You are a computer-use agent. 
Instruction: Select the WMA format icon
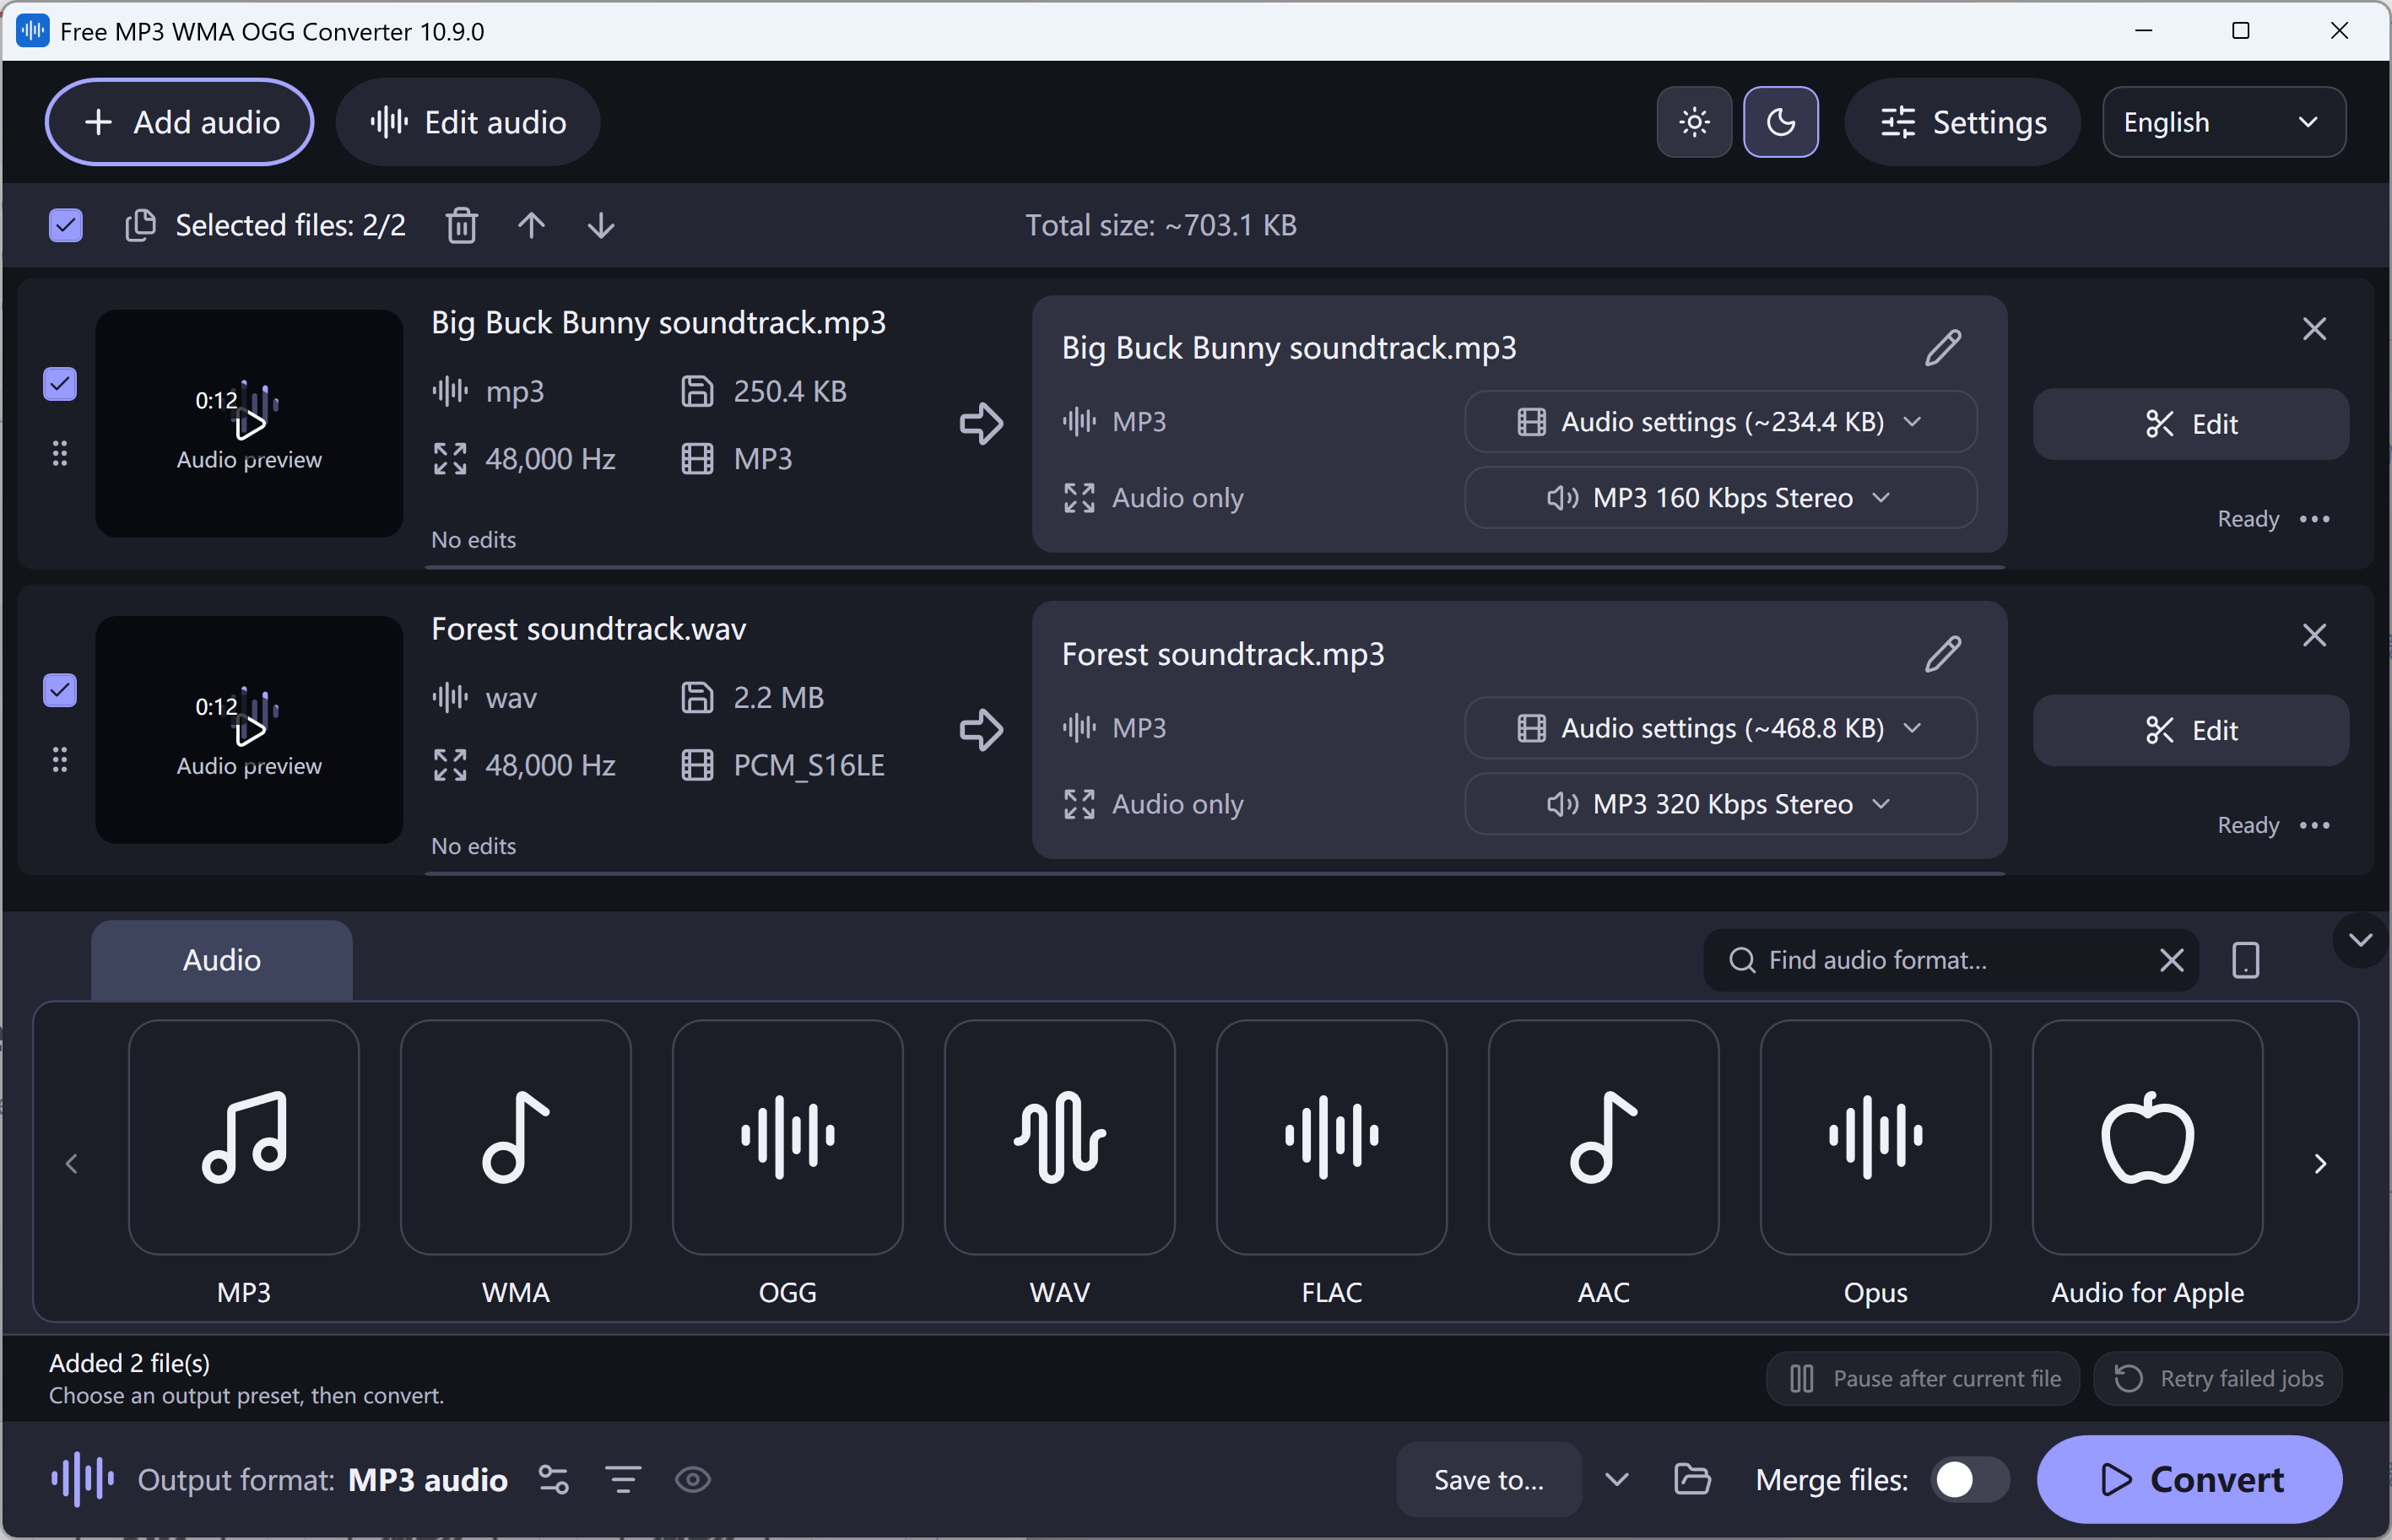(516, 1137)
